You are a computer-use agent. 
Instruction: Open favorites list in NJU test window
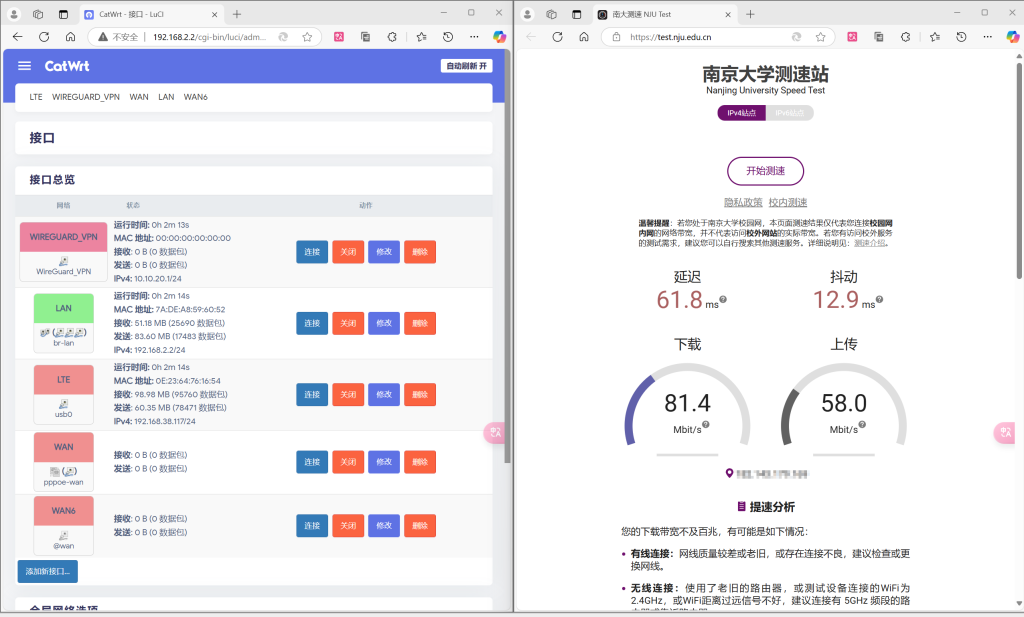[x=935, y=37]
